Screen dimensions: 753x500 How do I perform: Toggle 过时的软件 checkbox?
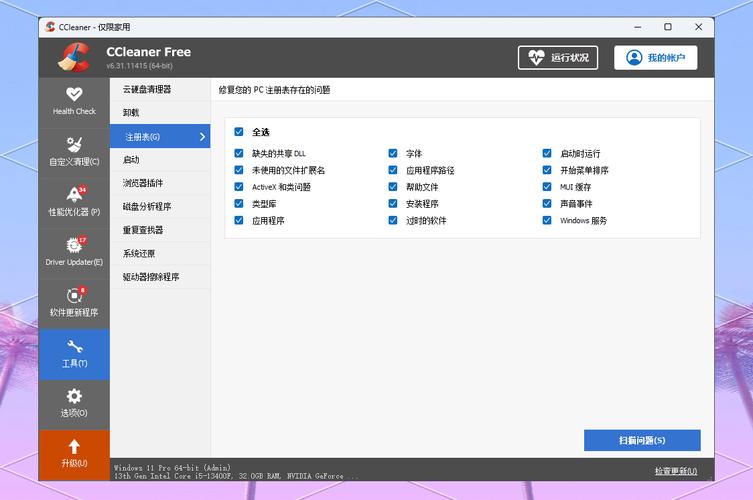tap(393, 220)
